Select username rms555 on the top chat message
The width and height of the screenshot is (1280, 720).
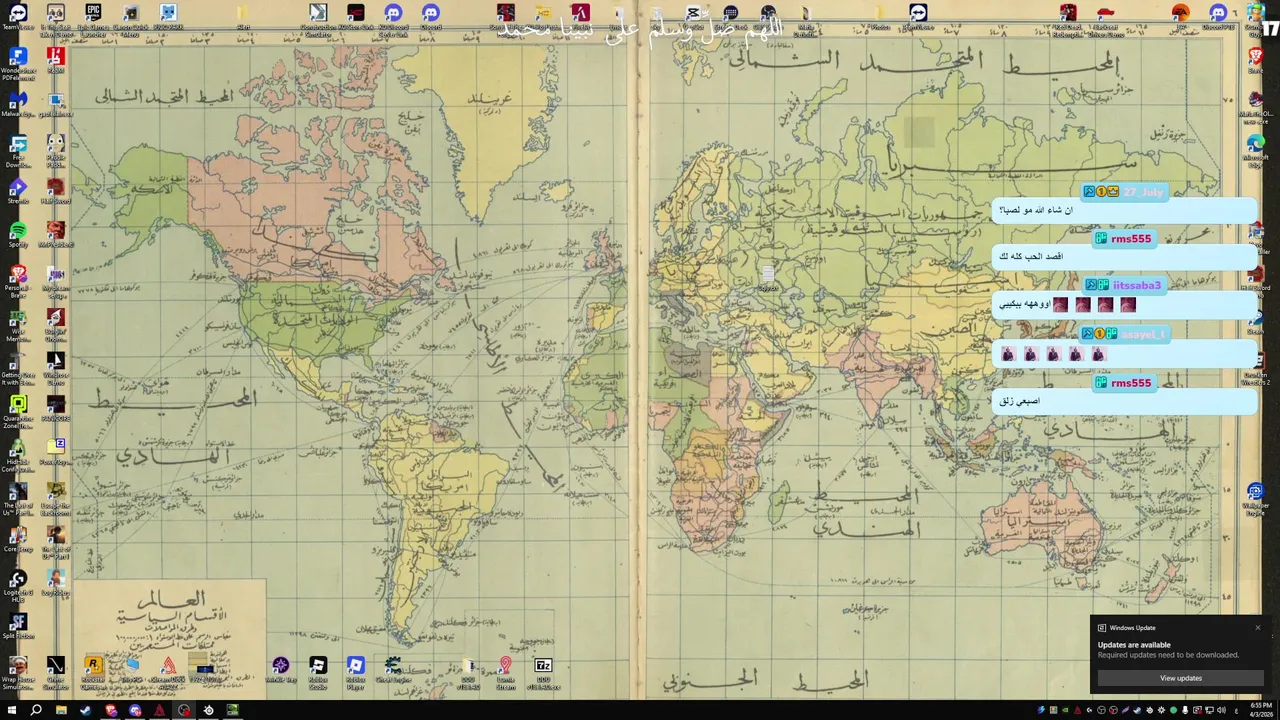[1130, 239]
